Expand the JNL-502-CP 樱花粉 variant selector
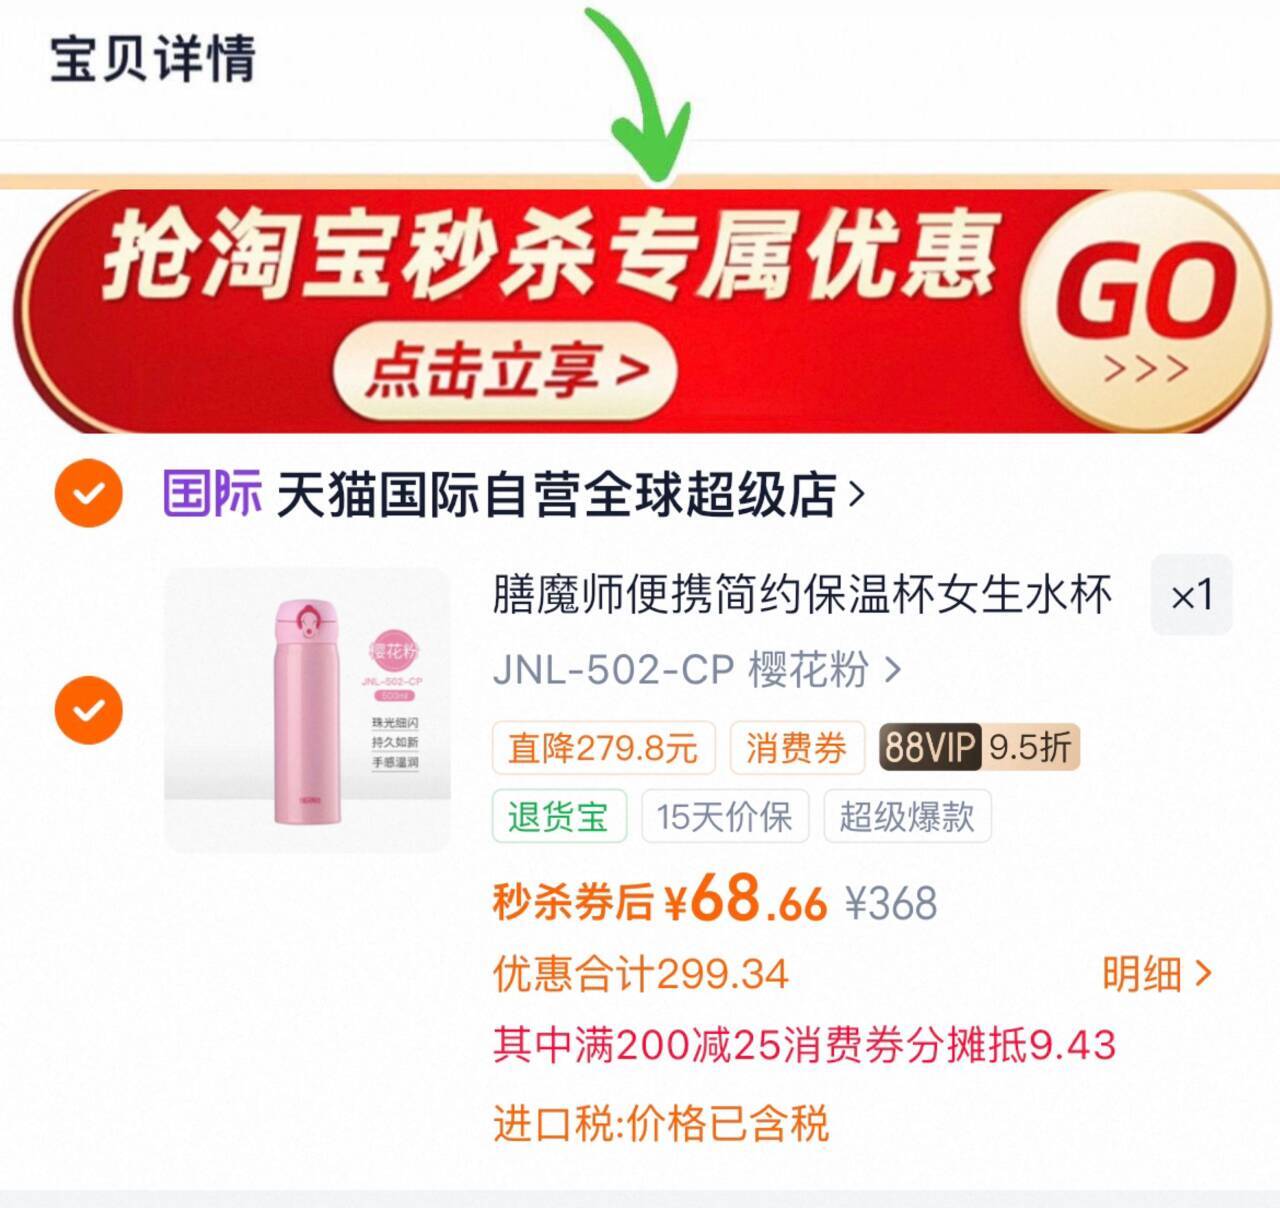 (697, 669)
